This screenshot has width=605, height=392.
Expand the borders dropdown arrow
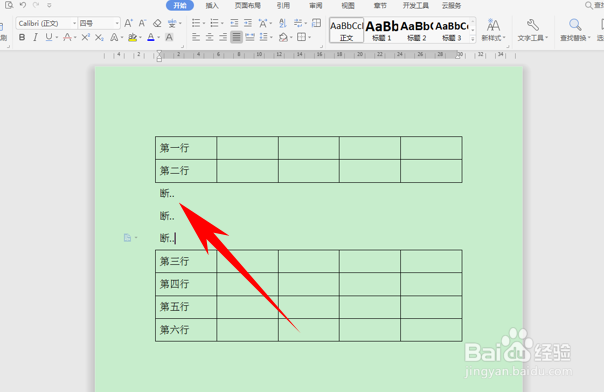tap(309, 37)
